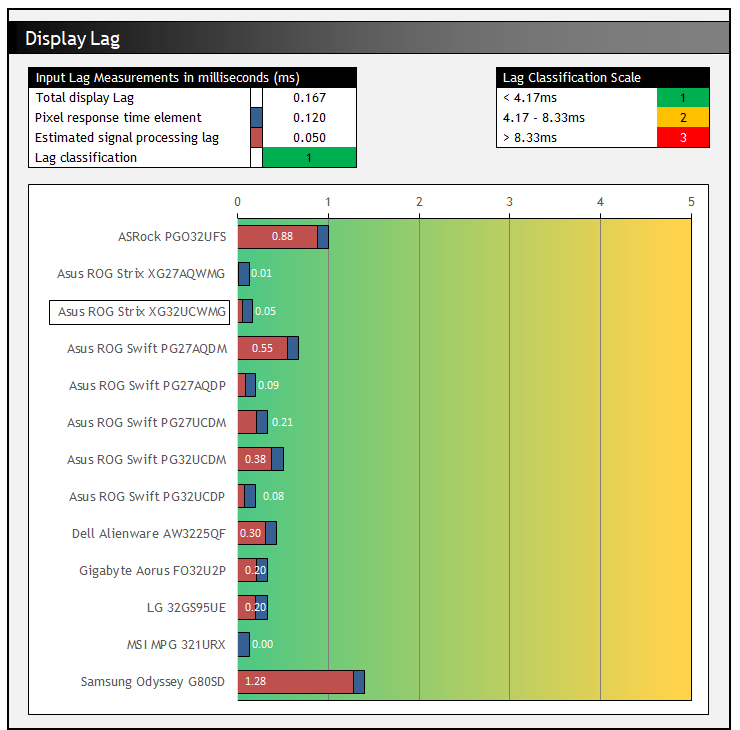Click the Asus ROG Swift PG27AQDM red bar

pos(262,348)
